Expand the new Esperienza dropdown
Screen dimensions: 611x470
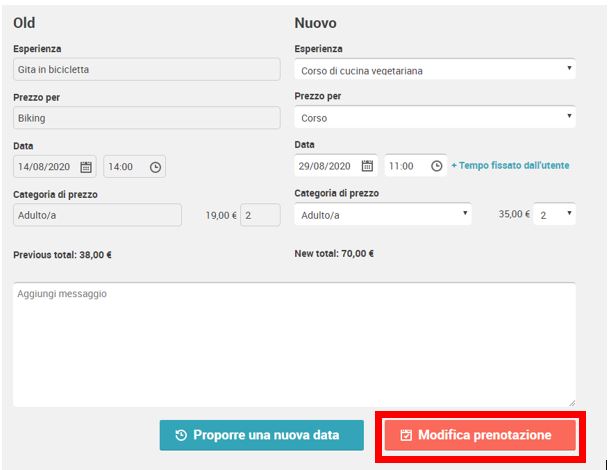pos(435,70)
